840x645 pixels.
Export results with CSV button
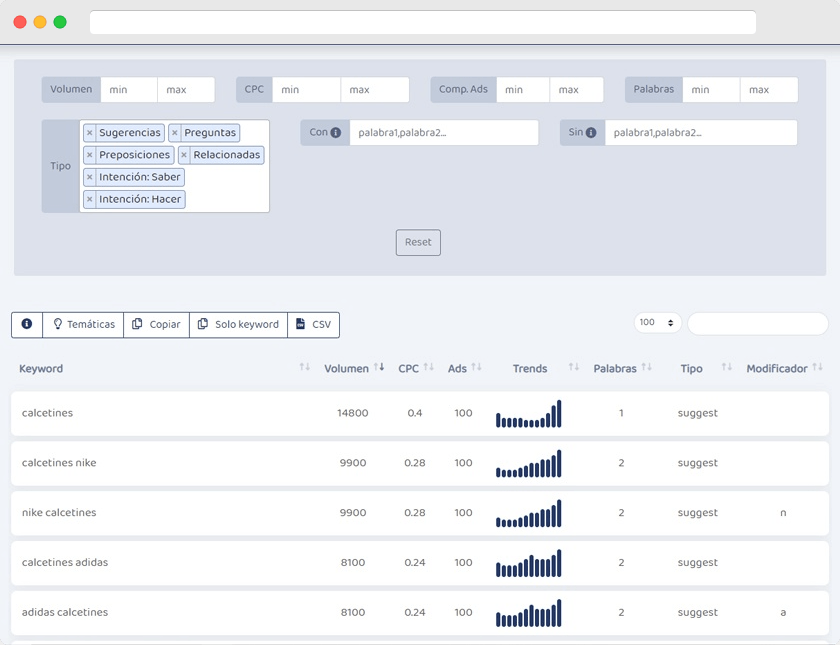tap(313, 324)
